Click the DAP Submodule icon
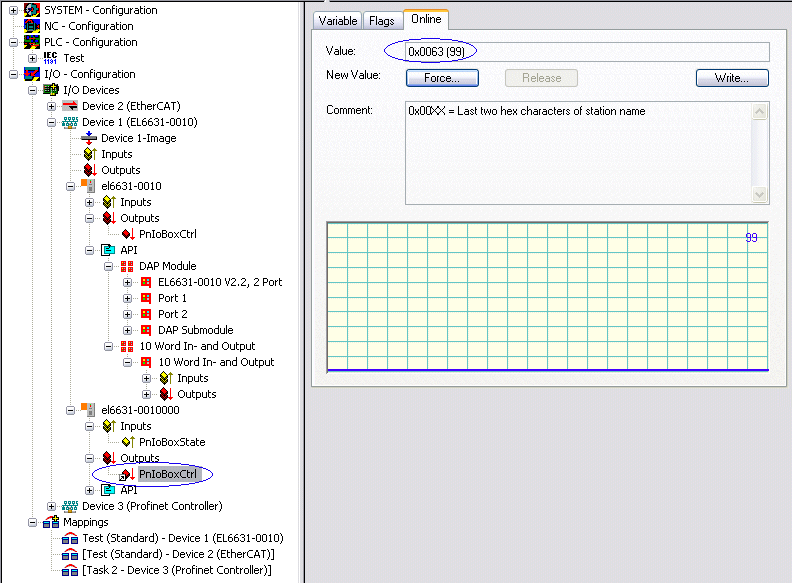Image resolution: width=792 pixels, height=583 pixels. click(146, 330)
